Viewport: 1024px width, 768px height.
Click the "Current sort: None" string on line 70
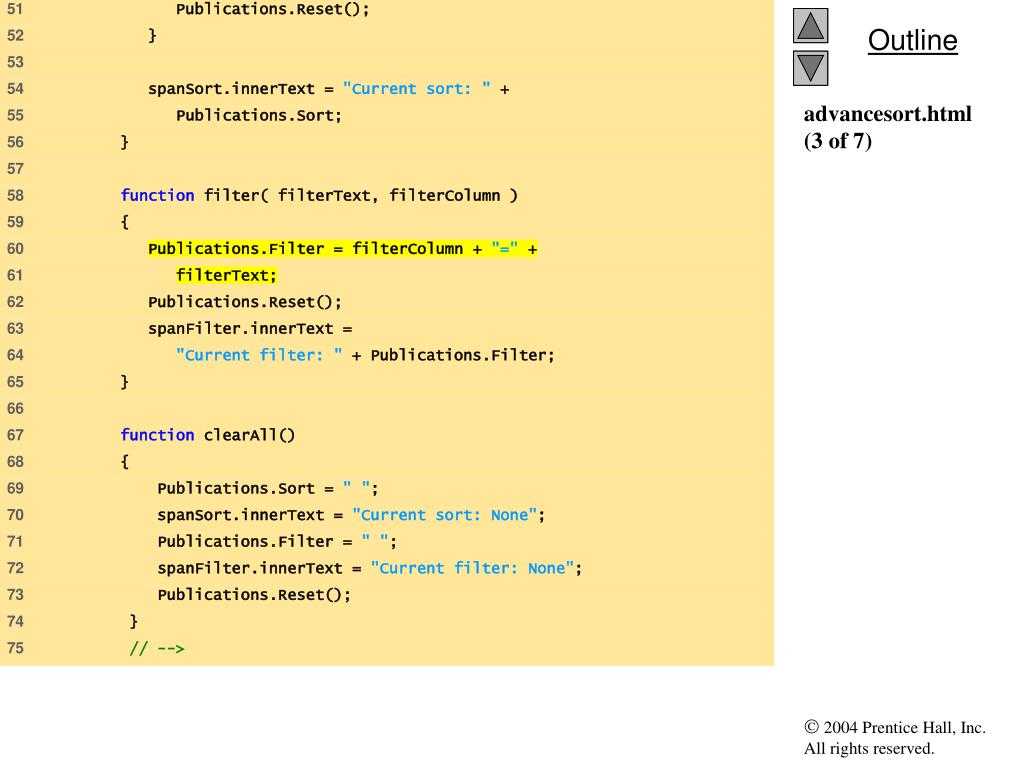(445, 515)
